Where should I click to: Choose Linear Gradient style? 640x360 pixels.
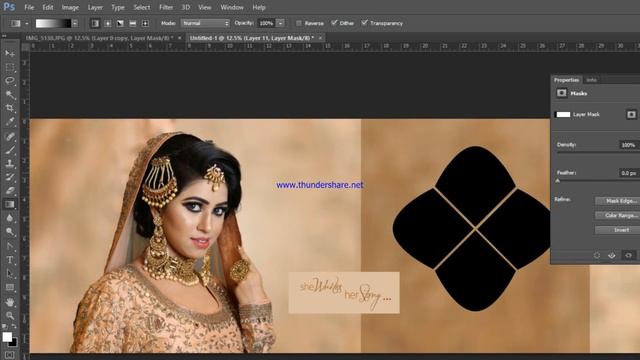click(95, 23)
